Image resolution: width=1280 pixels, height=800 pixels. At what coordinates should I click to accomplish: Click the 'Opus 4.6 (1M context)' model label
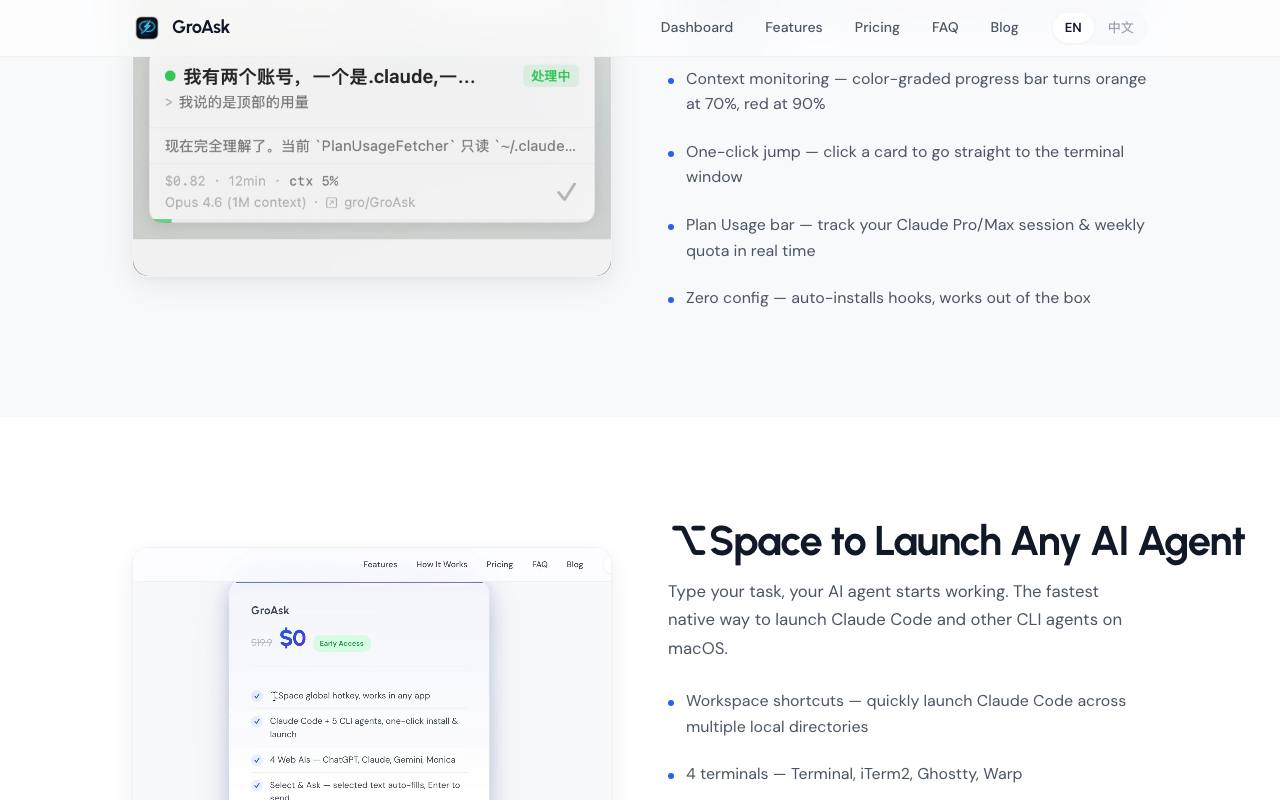[x=236, y=202]
